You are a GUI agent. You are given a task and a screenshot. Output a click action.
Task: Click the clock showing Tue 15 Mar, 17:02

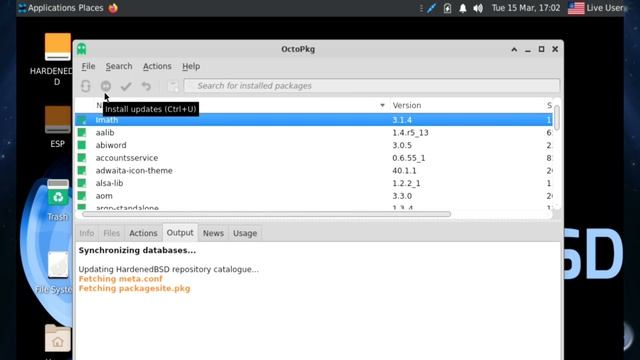(526, 8)
